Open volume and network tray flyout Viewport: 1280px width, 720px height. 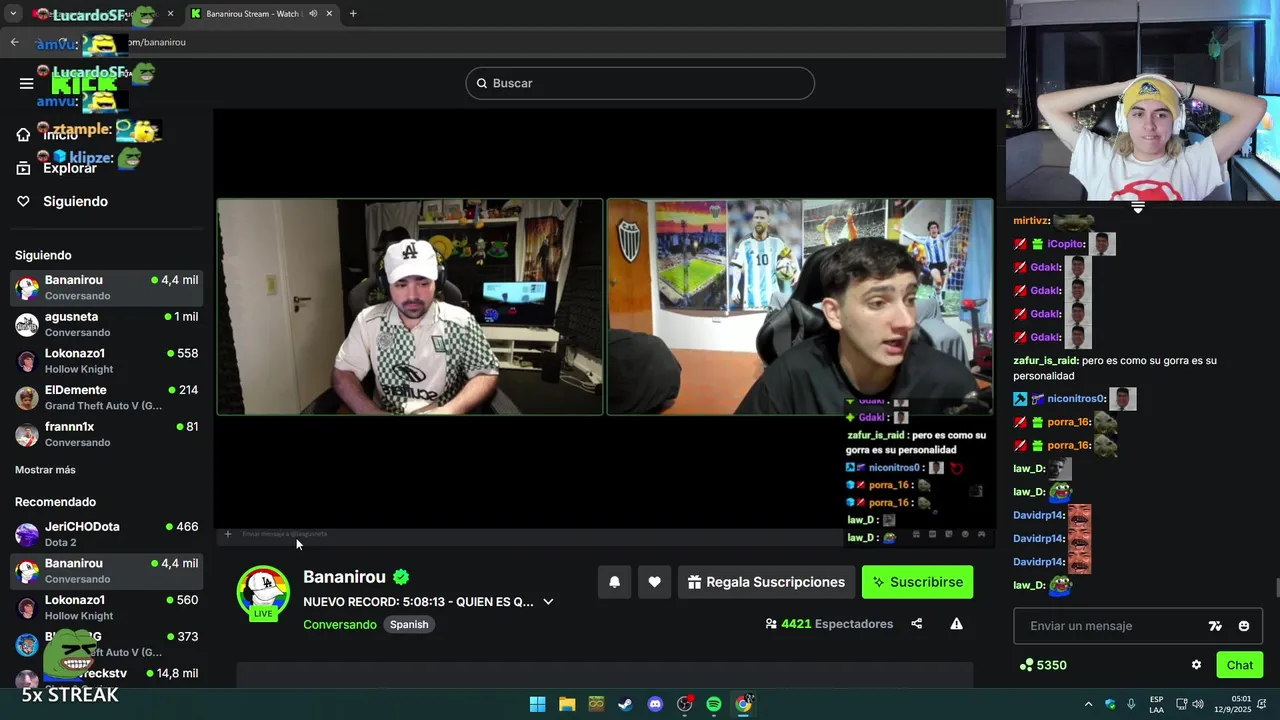(x=1189, y=704)
